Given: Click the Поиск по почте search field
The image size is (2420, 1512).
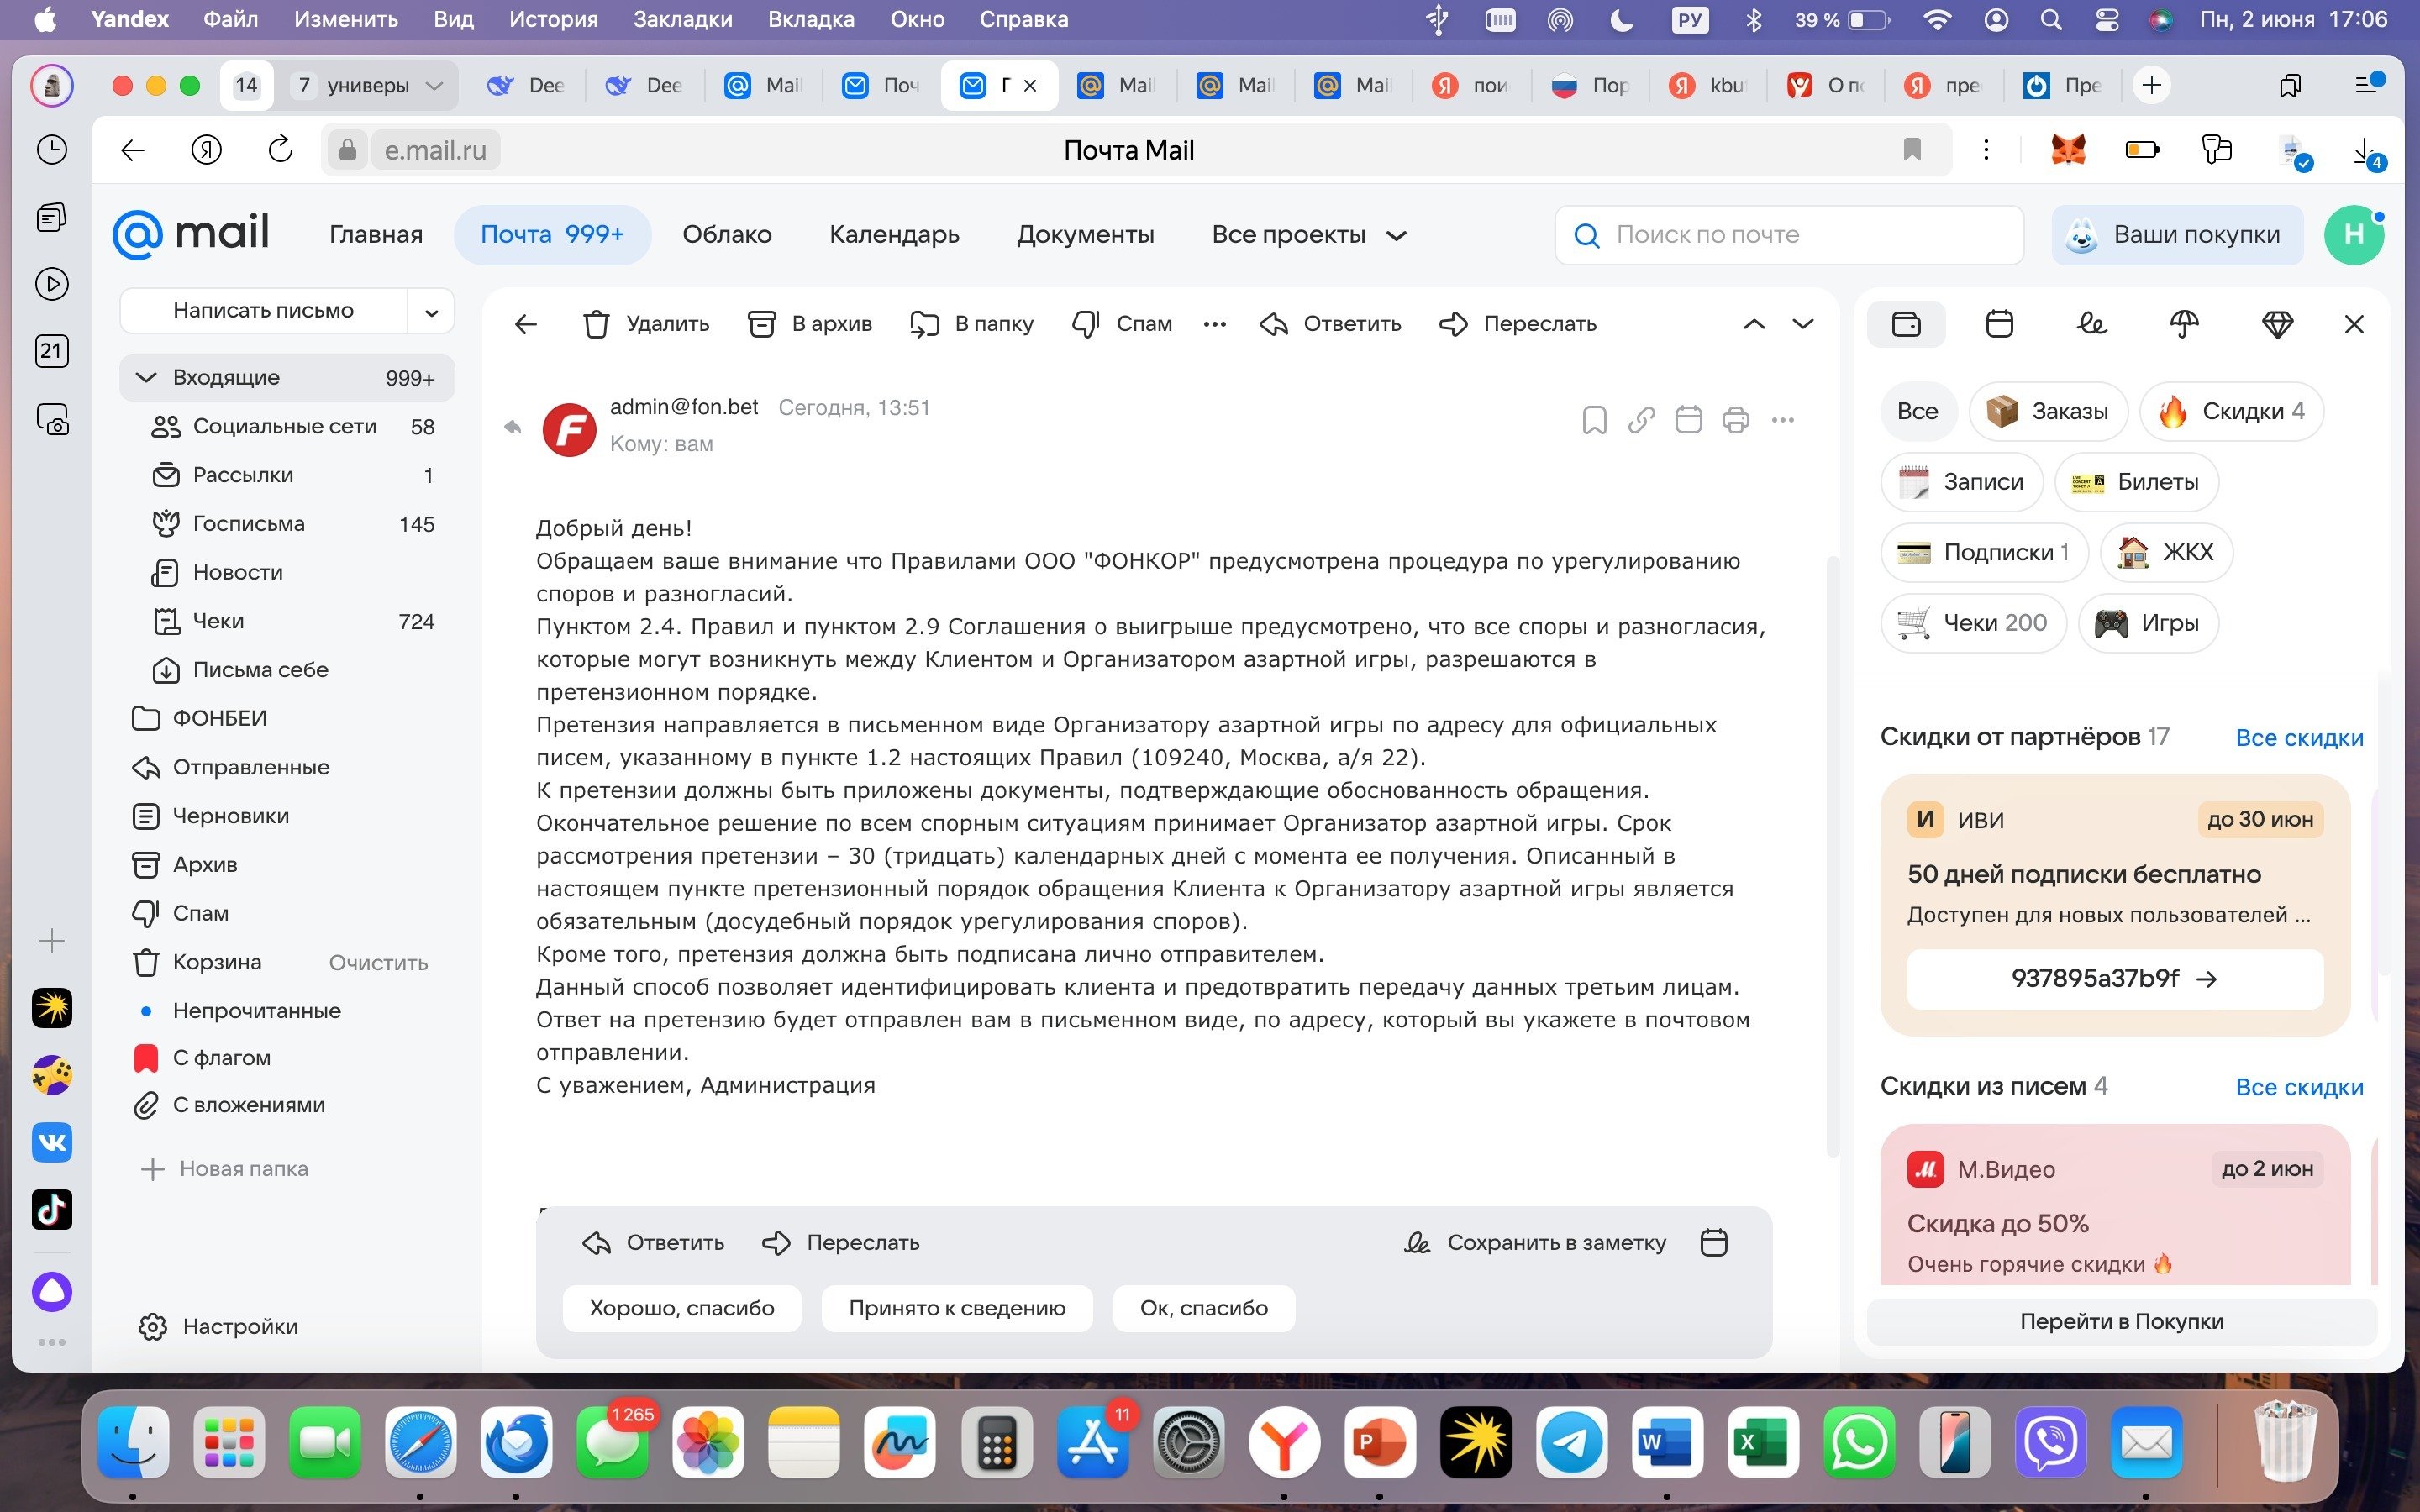Looking at the screenshot, I should tap(1790, 235).
